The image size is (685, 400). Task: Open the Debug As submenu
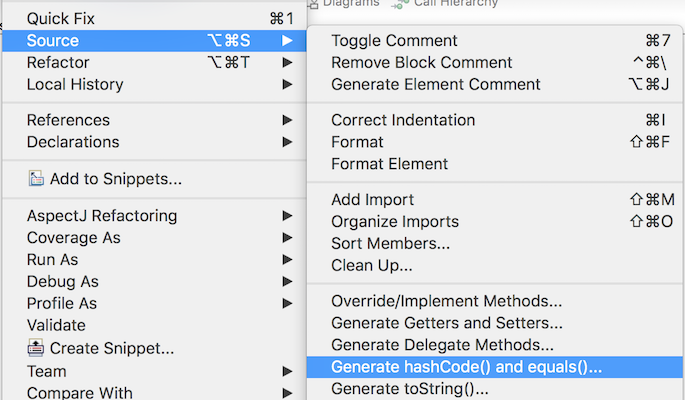coord(62,282)
